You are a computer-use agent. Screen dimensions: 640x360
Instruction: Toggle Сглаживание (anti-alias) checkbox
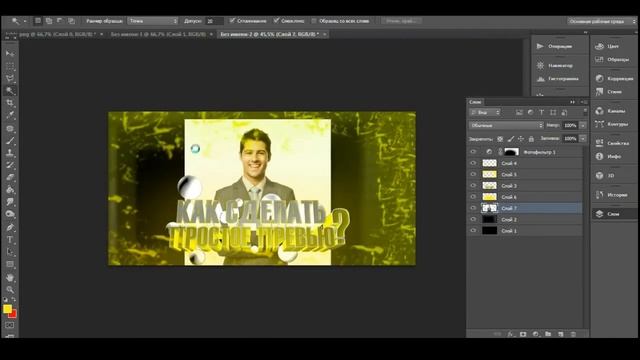232,20
